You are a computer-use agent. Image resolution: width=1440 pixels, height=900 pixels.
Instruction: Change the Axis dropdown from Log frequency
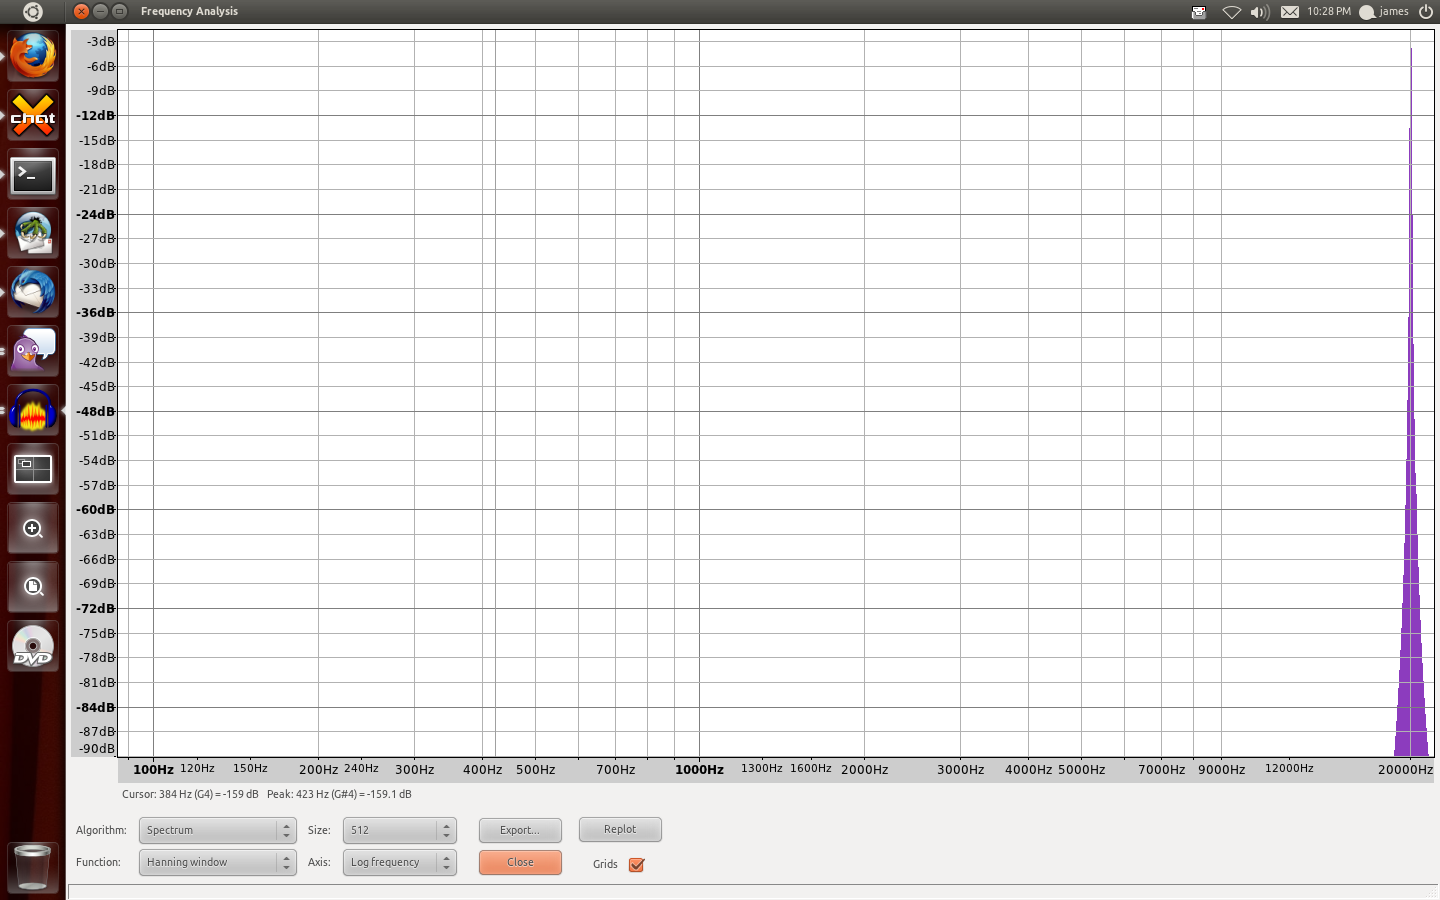(x=399, y=862)
